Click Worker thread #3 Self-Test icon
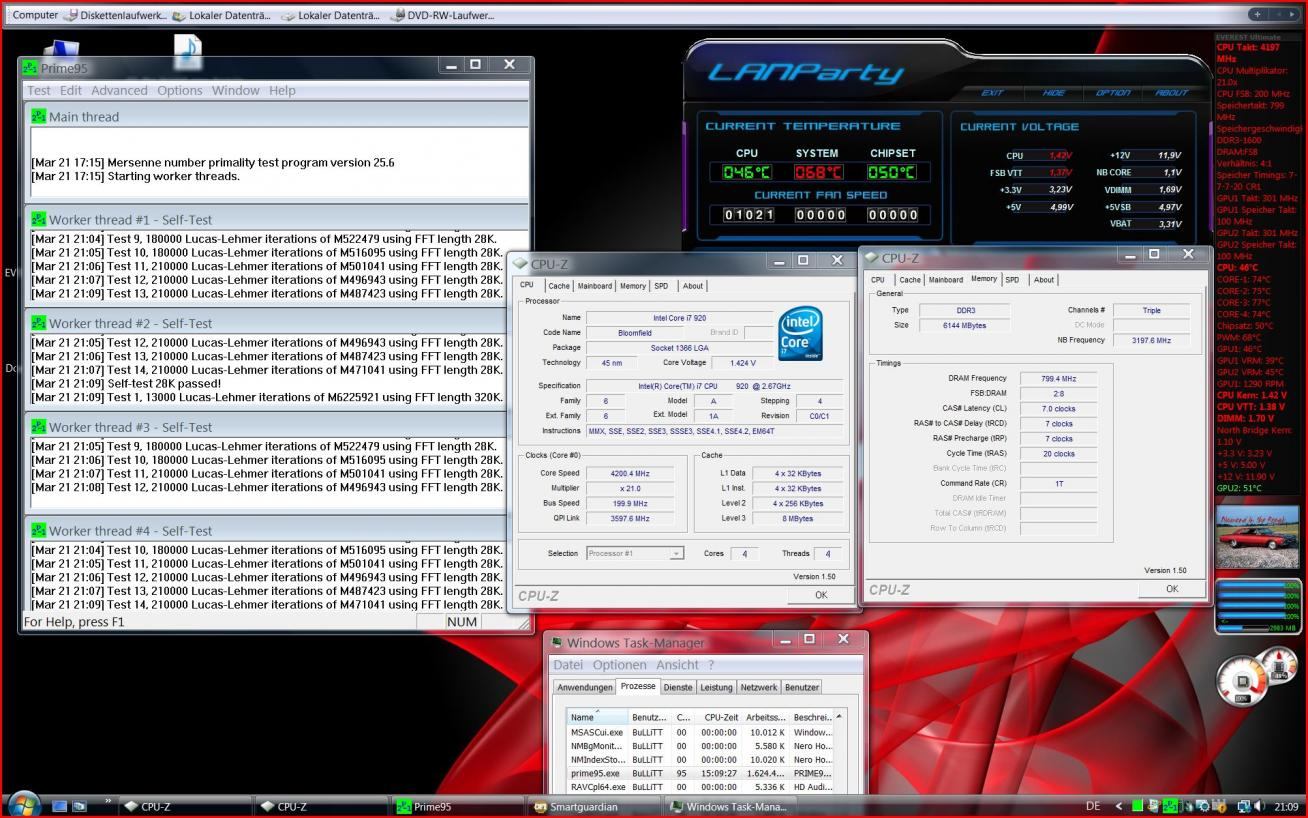The image size is (1308, 818). coord(38,427)
